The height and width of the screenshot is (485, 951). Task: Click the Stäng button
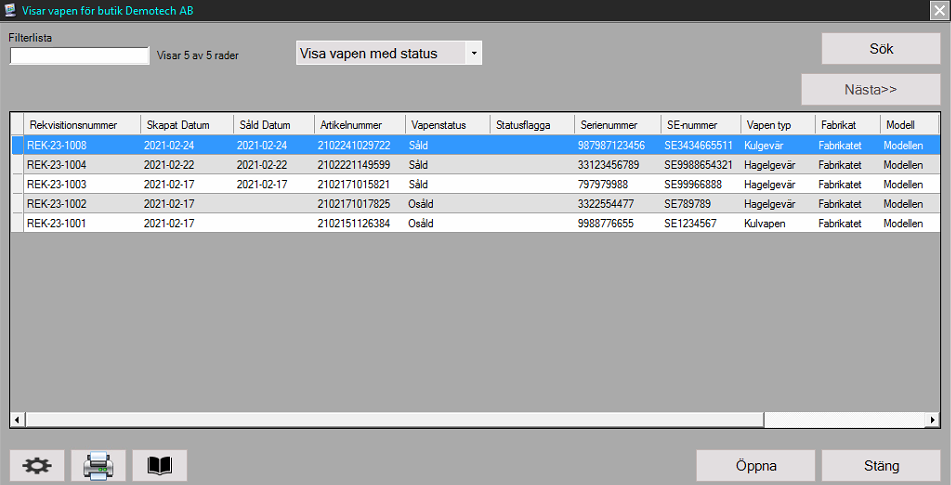coord(881,465)
